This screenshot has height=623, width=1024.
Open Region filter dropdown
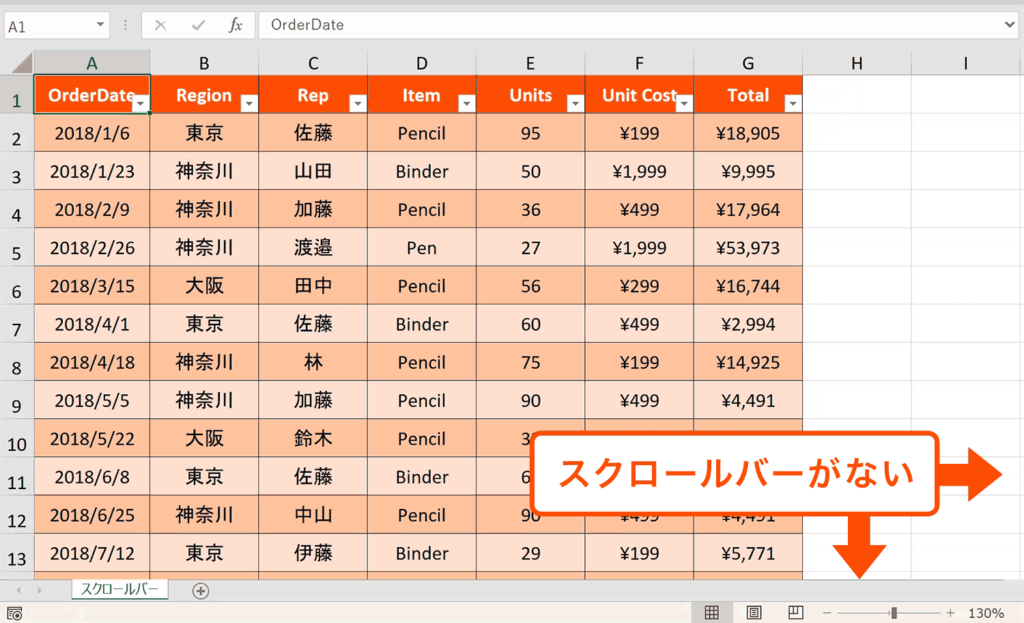[249, 103]
